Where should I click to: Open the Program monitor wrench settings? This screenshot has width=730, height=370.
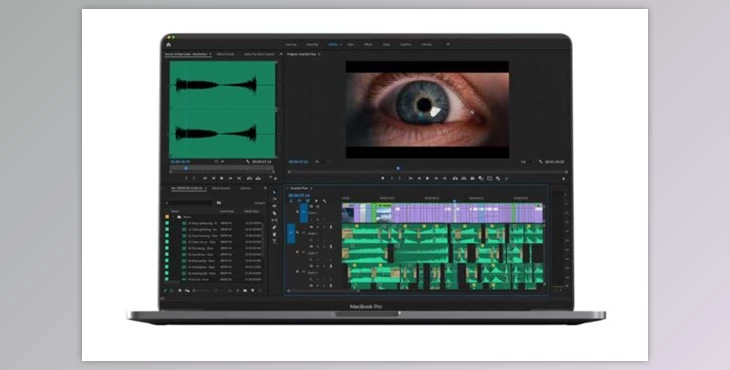click(x=541, y=162)
